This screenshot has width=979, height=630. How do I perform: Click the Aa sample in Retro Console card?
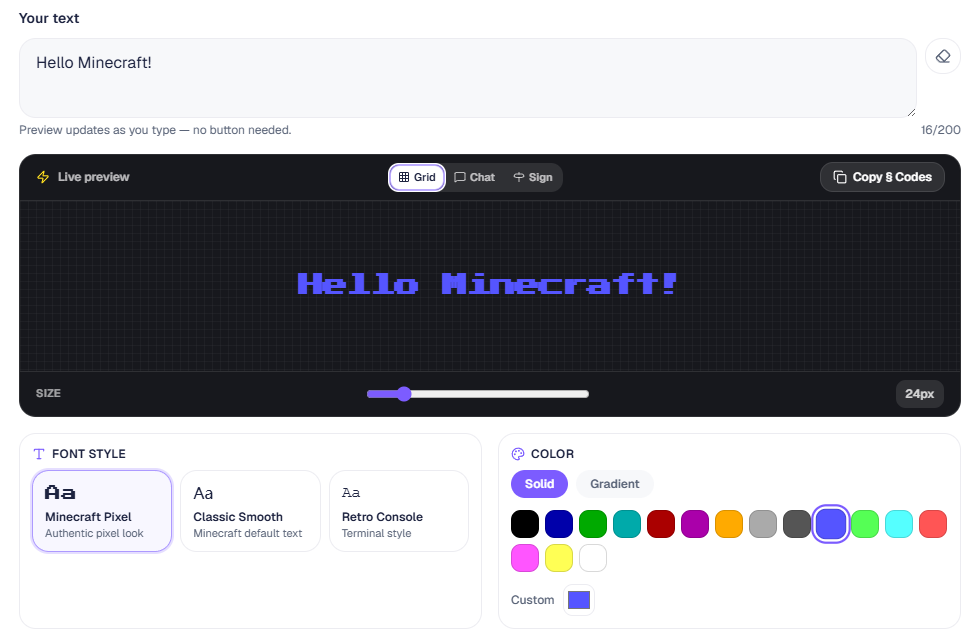[351, 493]
